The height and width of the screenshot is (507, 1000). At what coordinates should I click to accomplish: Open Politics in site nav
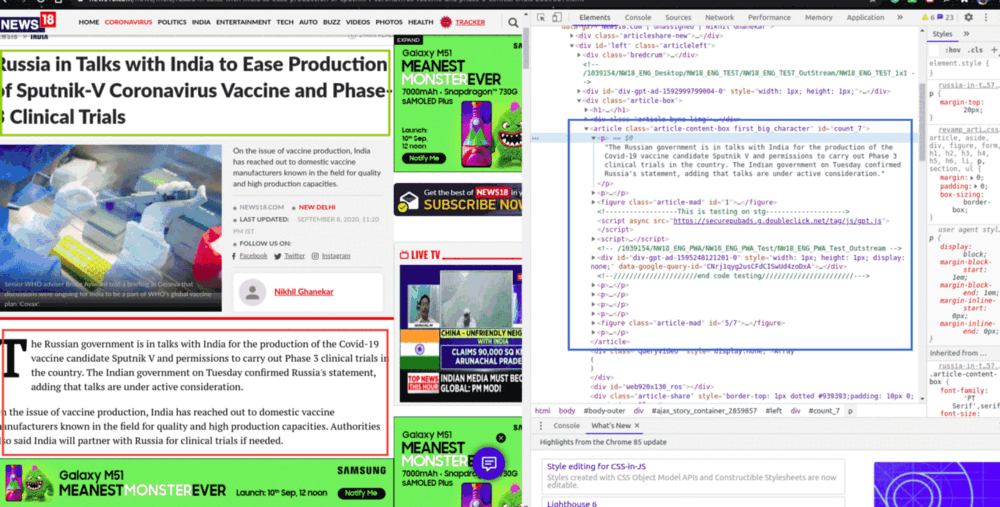(172, 22)
